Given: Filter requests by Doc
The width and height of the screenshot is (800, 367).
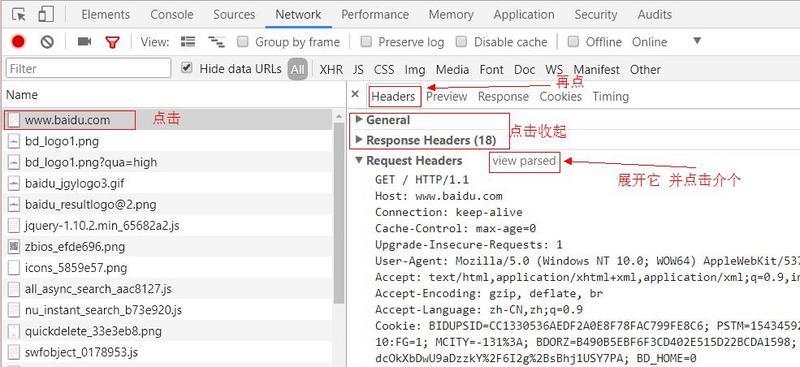Looking at the screenshot, I should tap(524, 69).
